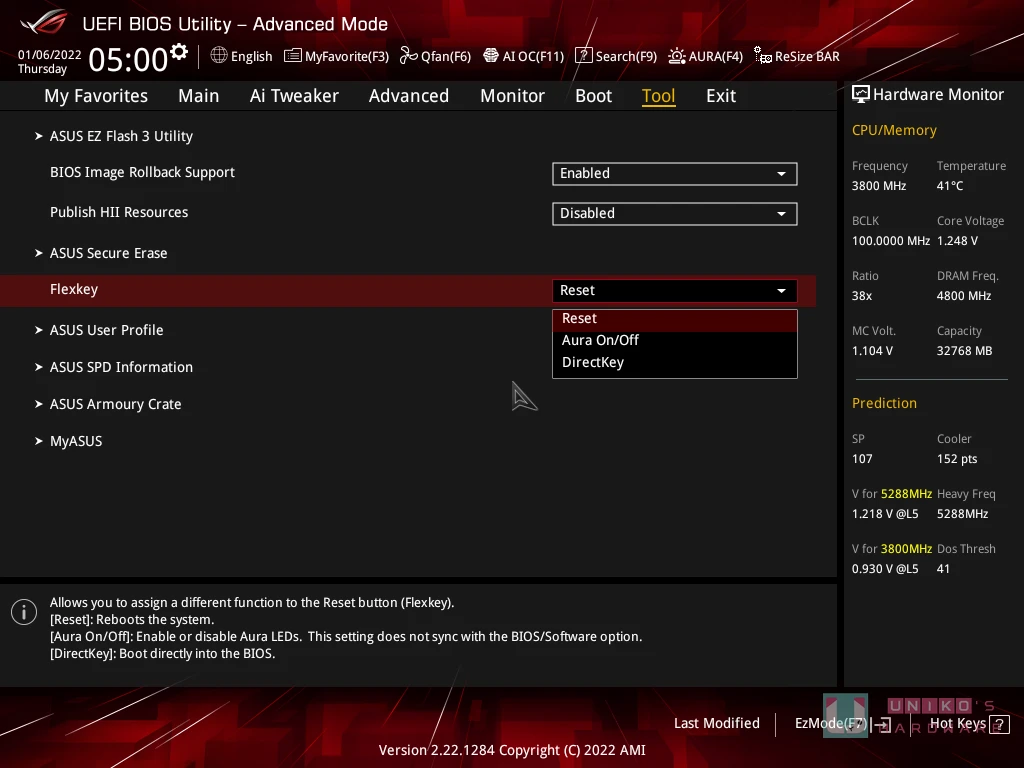This screenshot has width=1024, height=768.
Task: Click the AURA light icon
Action: pyautogui.click(x=677, y=56)
